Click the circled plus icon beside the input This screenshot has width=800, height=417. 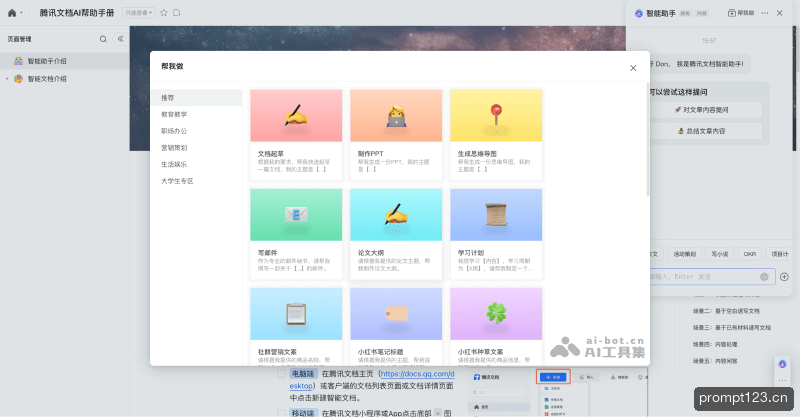784,277
